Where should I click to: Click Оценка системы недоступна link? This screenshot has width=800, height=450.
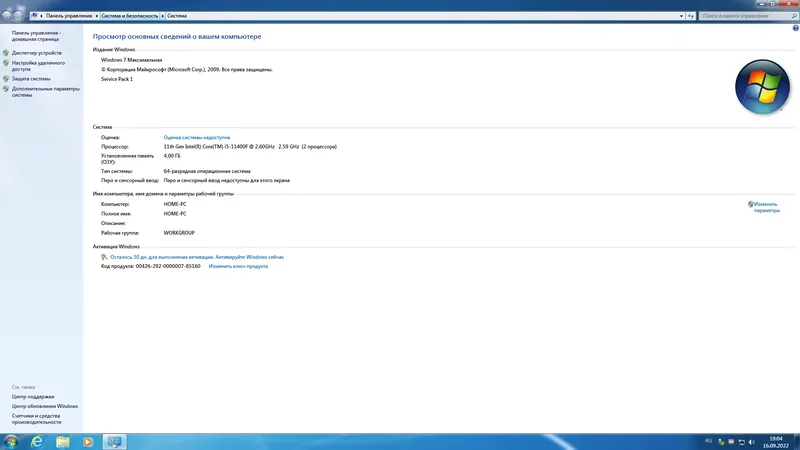pyautogui.click(x=196, y=137)
